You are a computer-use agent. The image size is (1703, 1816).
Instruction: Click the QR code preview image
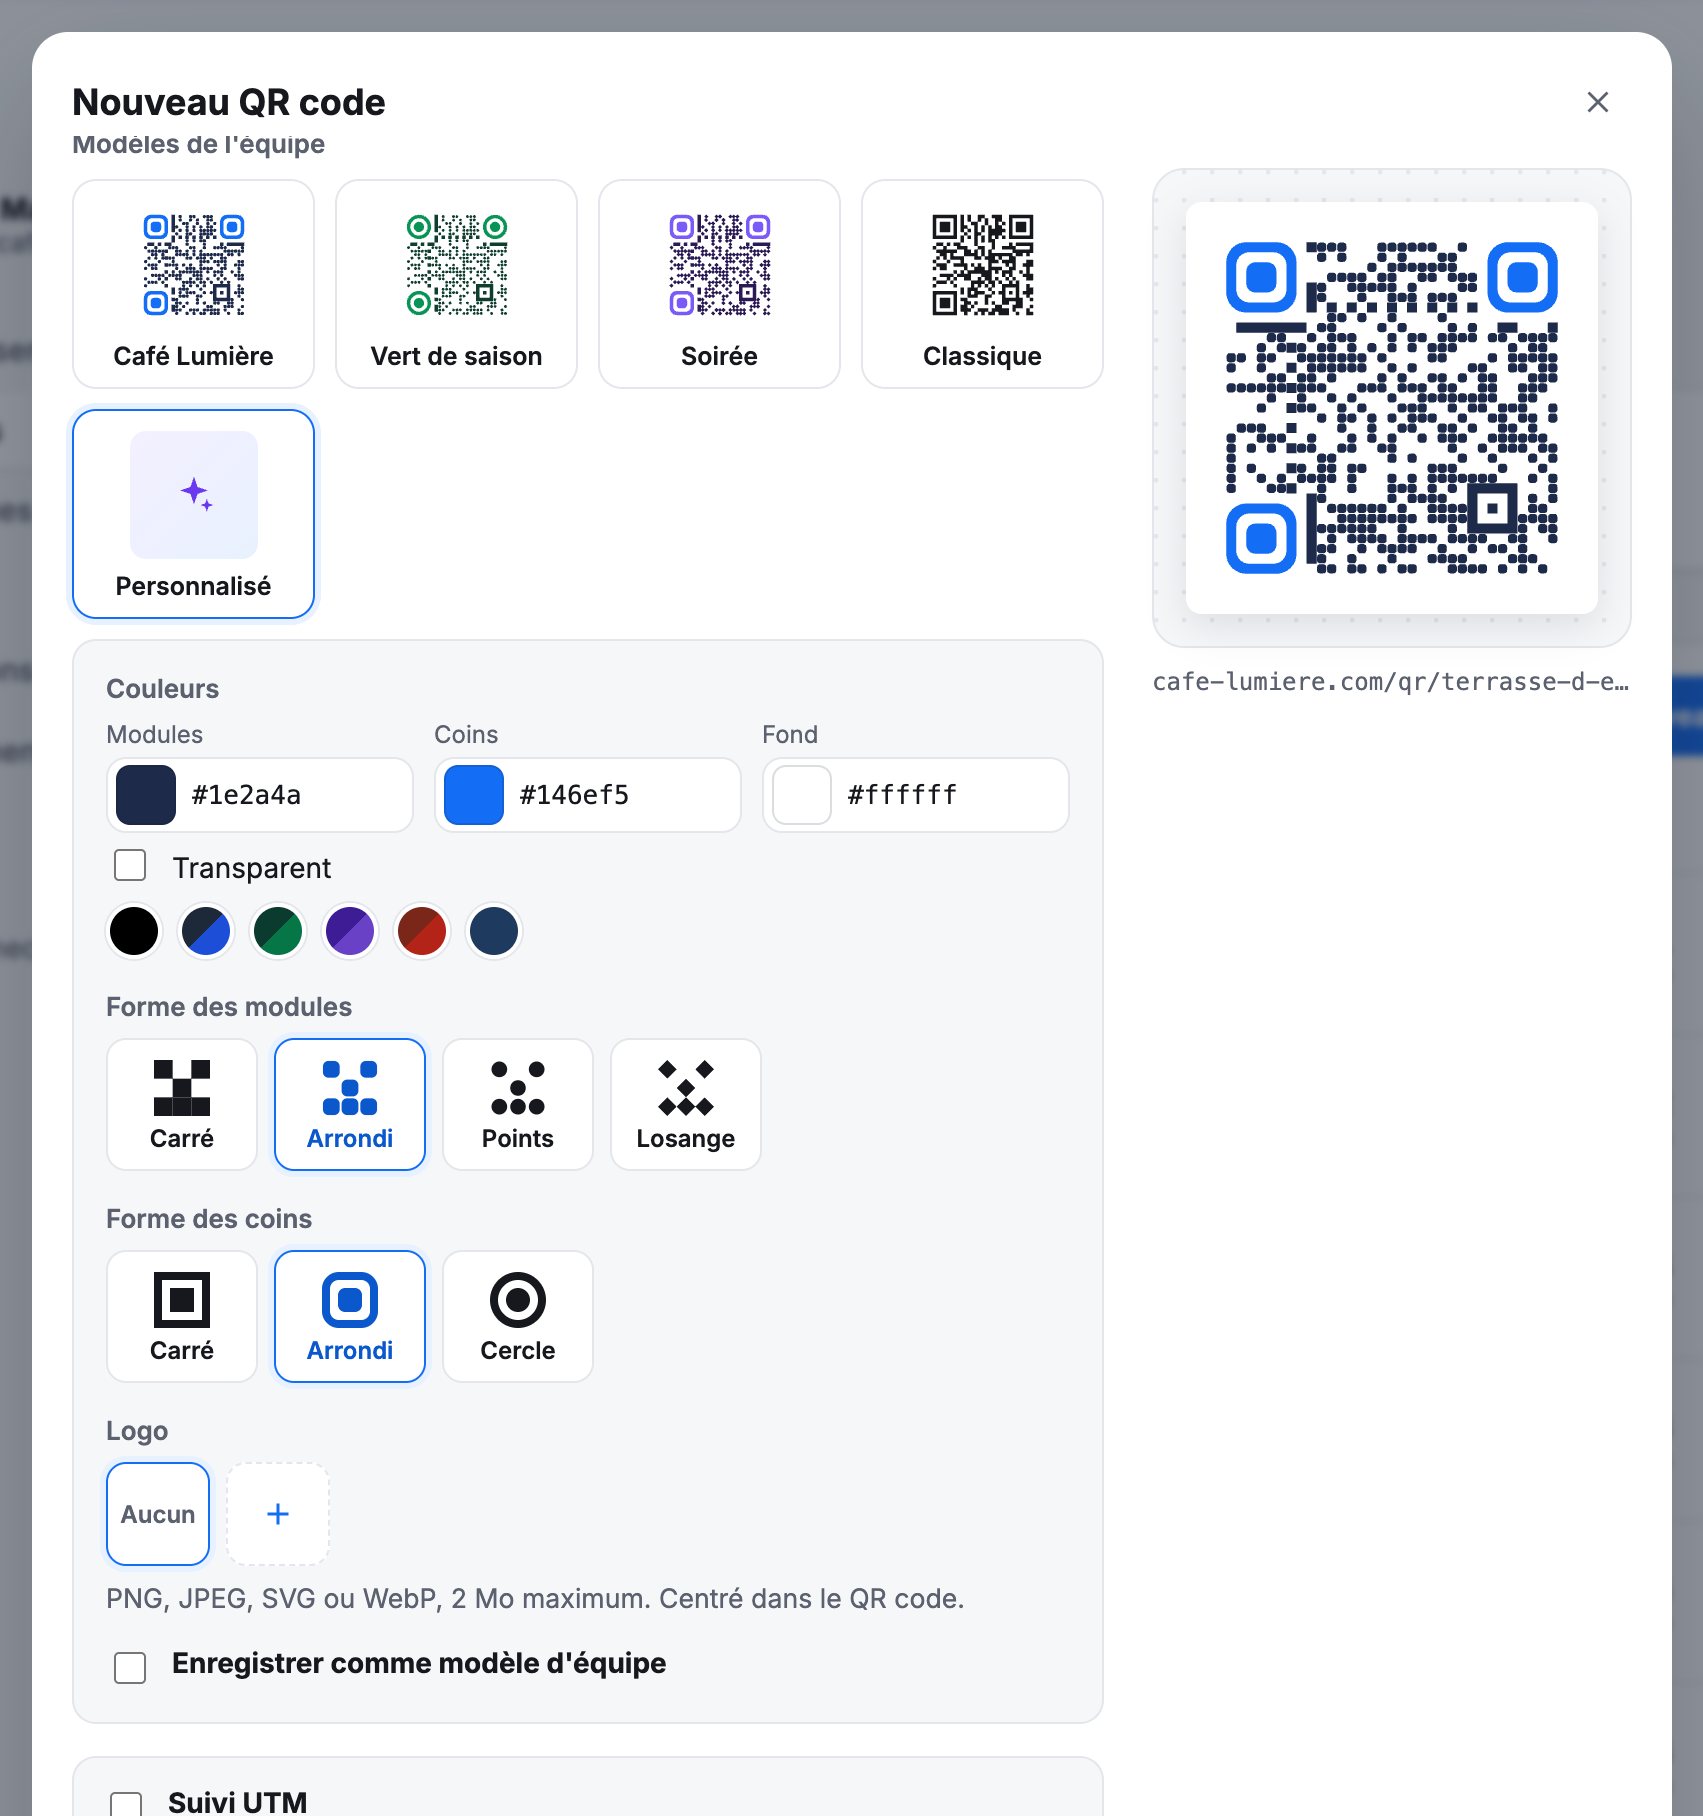(1391, 408)
